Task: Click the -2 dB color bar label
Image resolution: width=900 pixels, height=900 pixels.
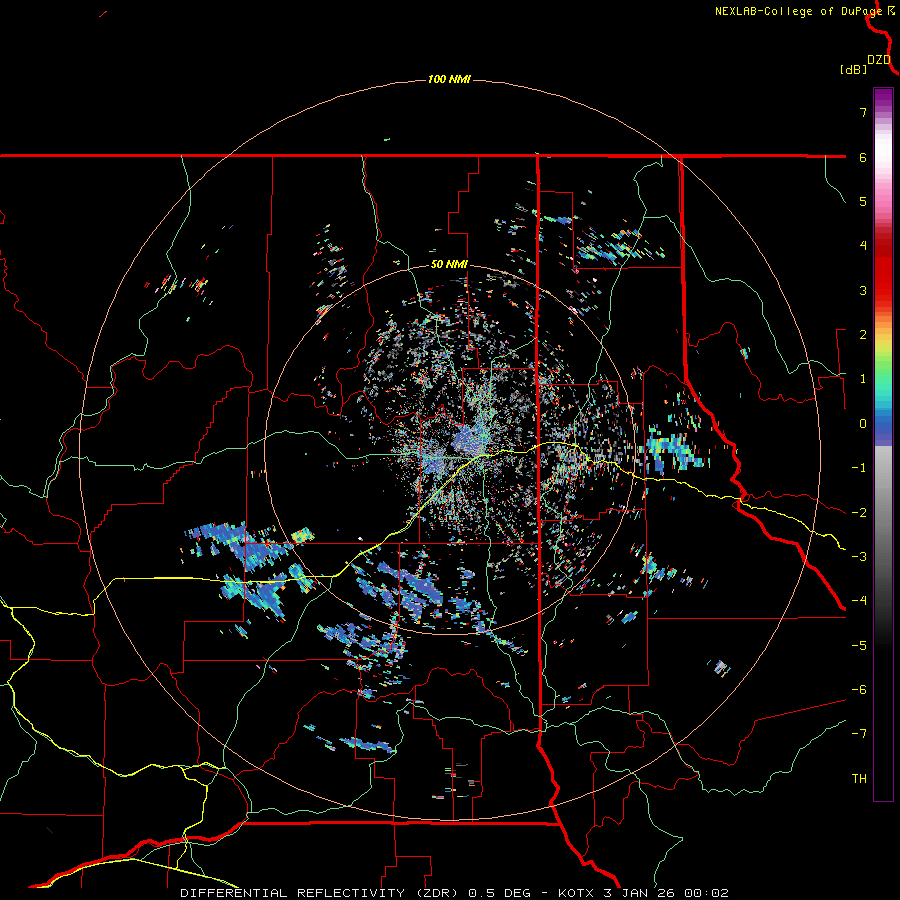Action: 859,513
